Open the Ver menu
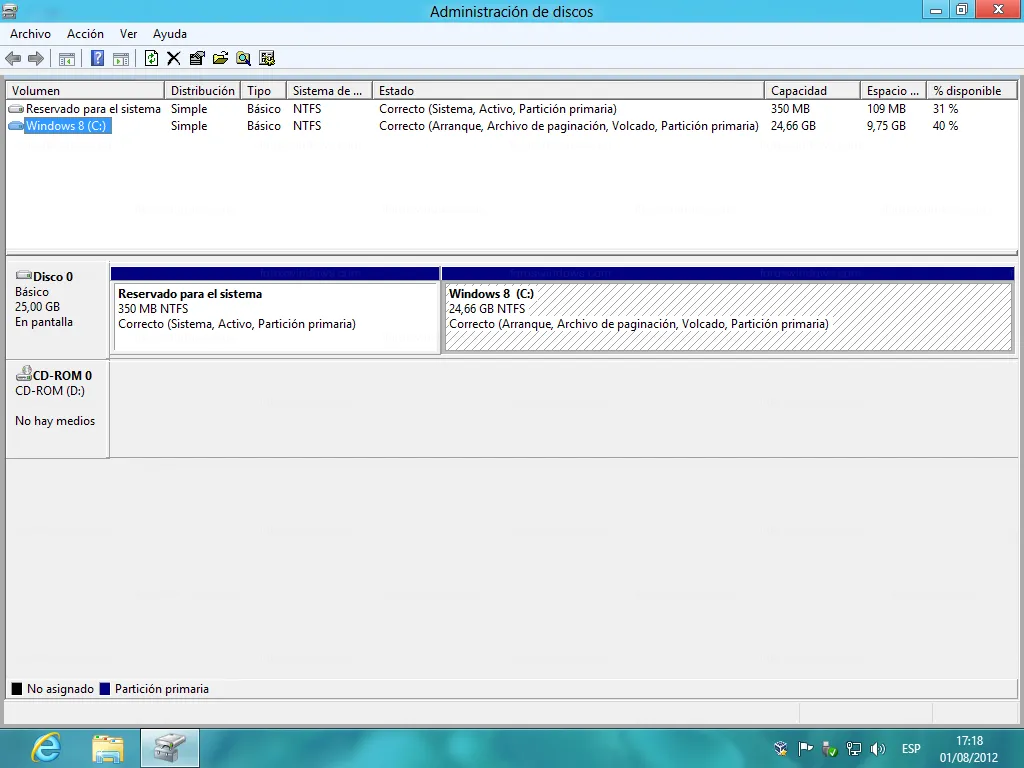Screen dimensions: 1024x768 coord(128,34)
